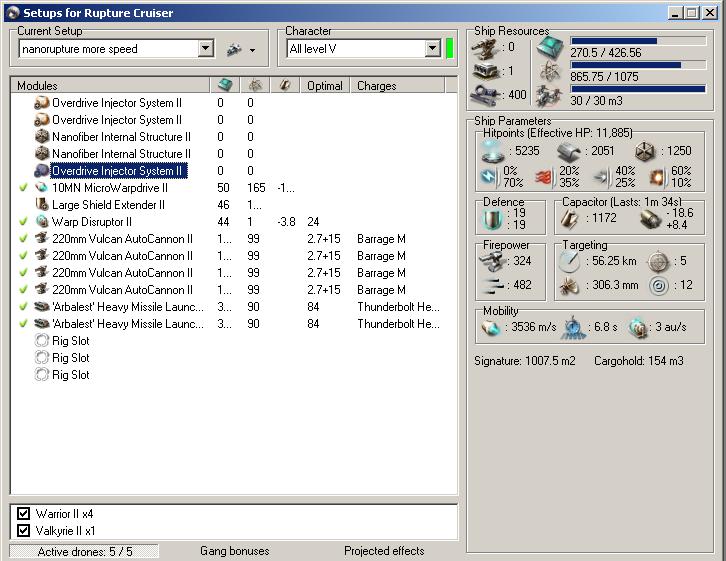
Task: Uncheck the Valkyrie II x1 drone checkbox
Action: pos(23,530)
